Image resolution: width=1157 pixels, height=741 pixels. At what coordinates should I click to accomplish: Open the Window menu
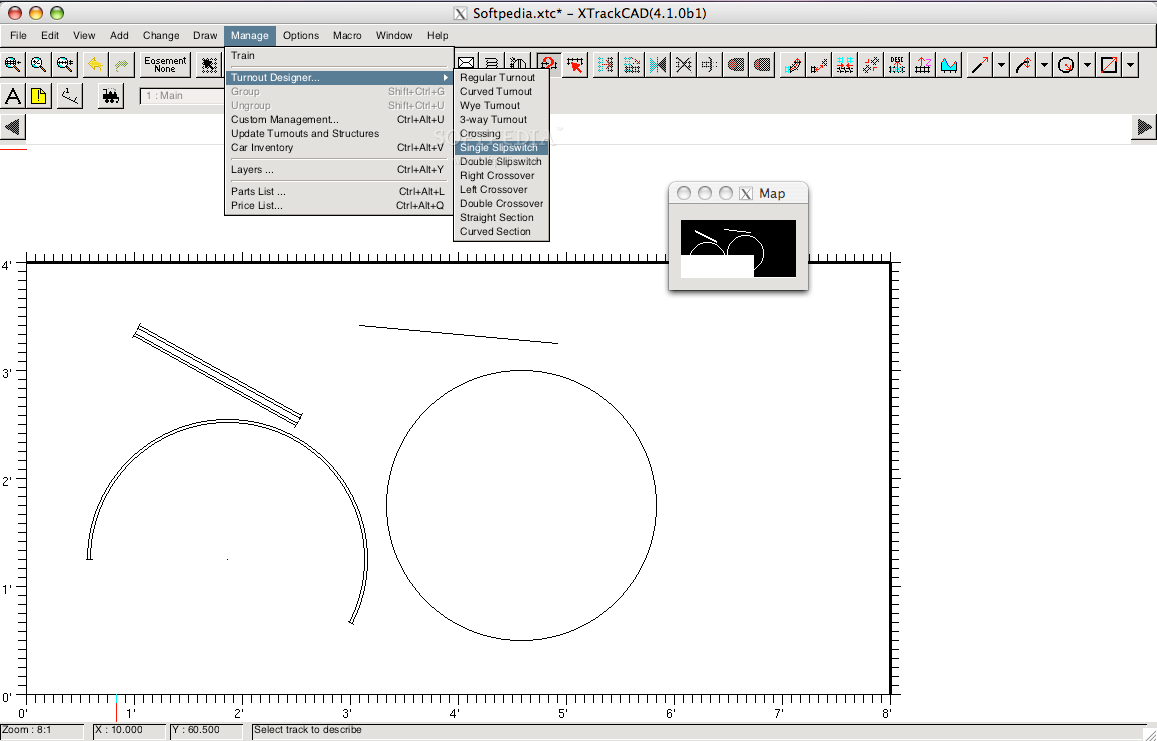pyautogui.click(x=394, y=35)
